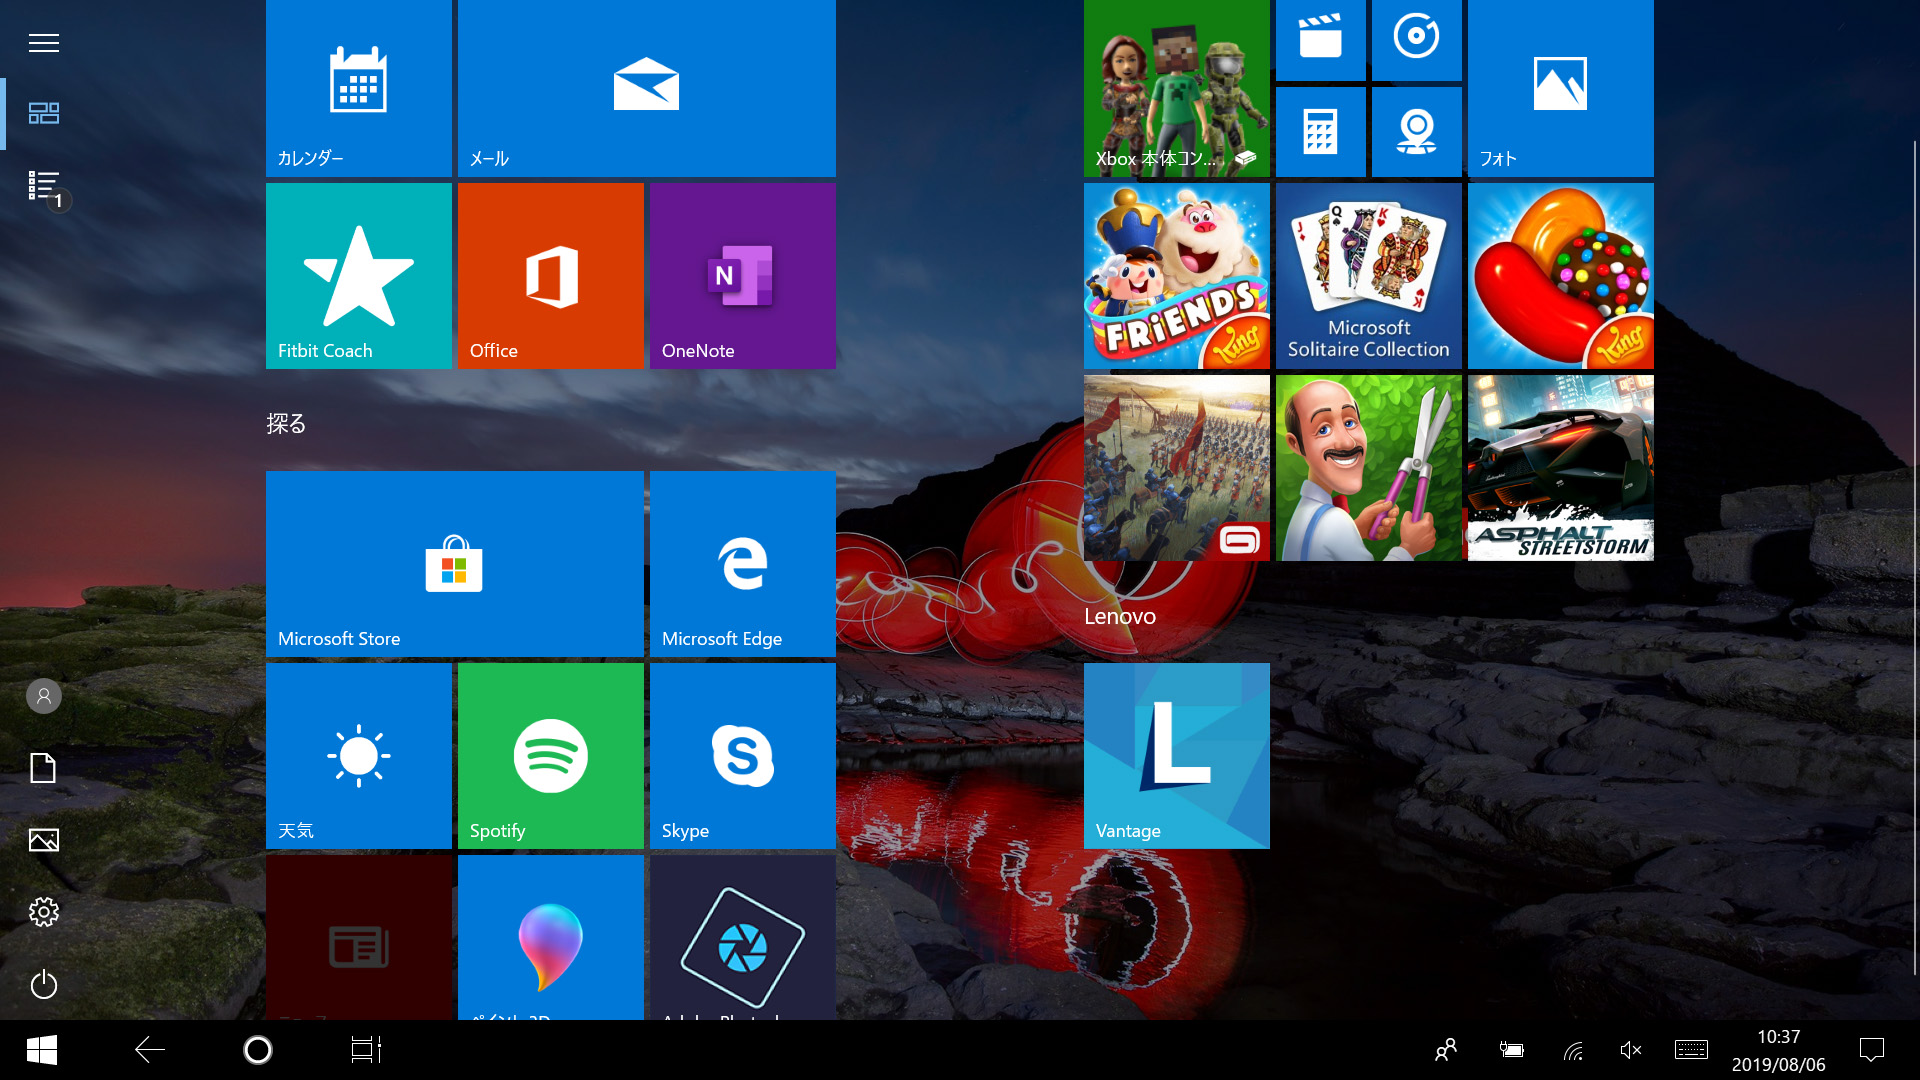Open the small Calculator tile
1920x1080 pixels.
tap(1320, 132)
